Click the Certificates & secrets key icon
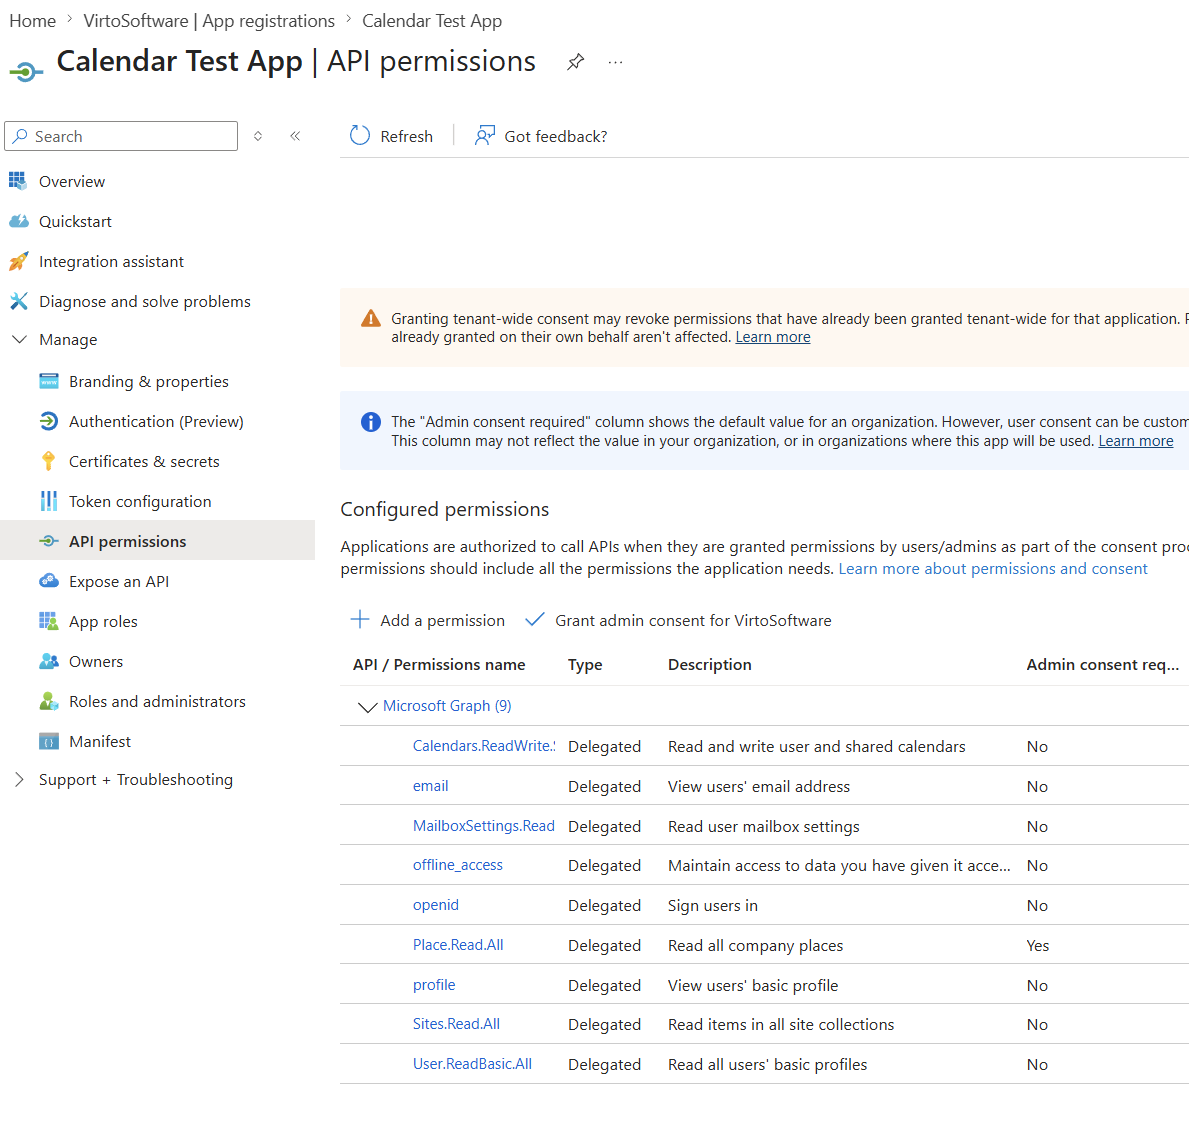This screenshot has height=1125, width=1189. coord(49,461)
